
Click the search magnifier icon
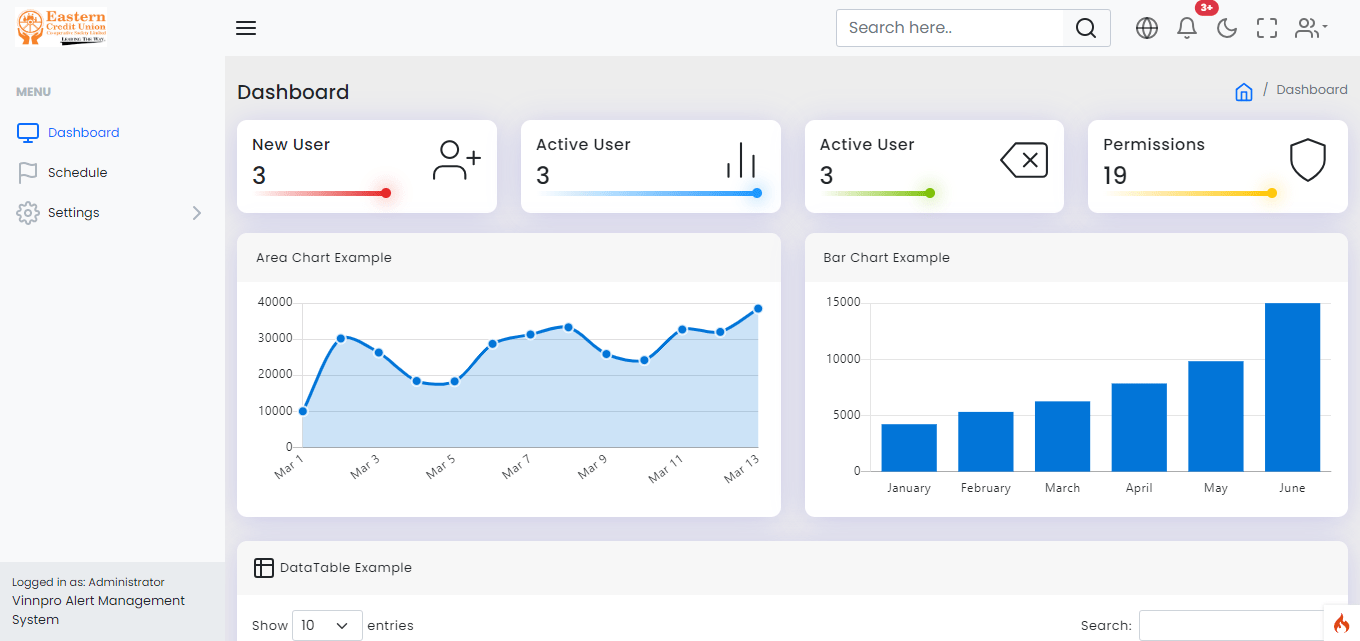click(1086, 28)
